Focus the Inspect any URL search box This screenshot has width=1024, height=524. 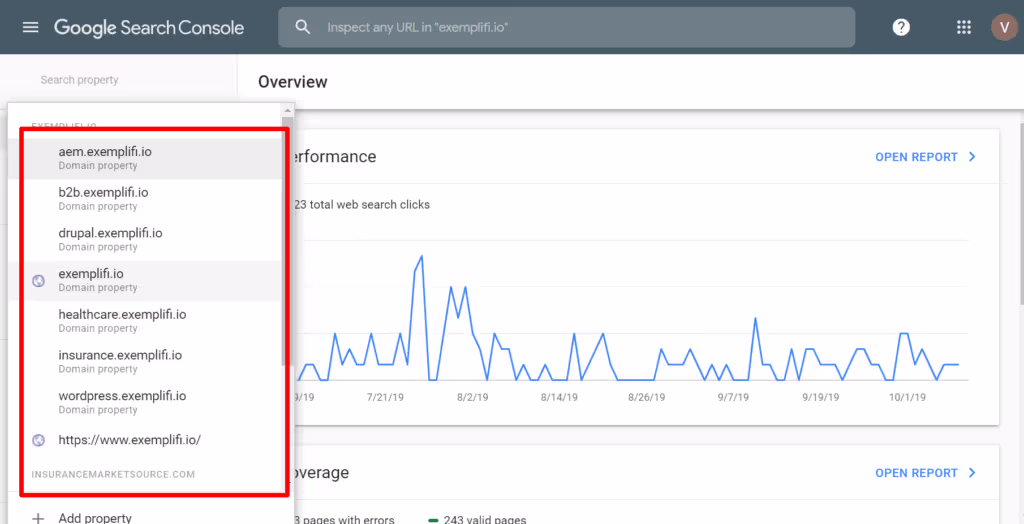[566, 27]
